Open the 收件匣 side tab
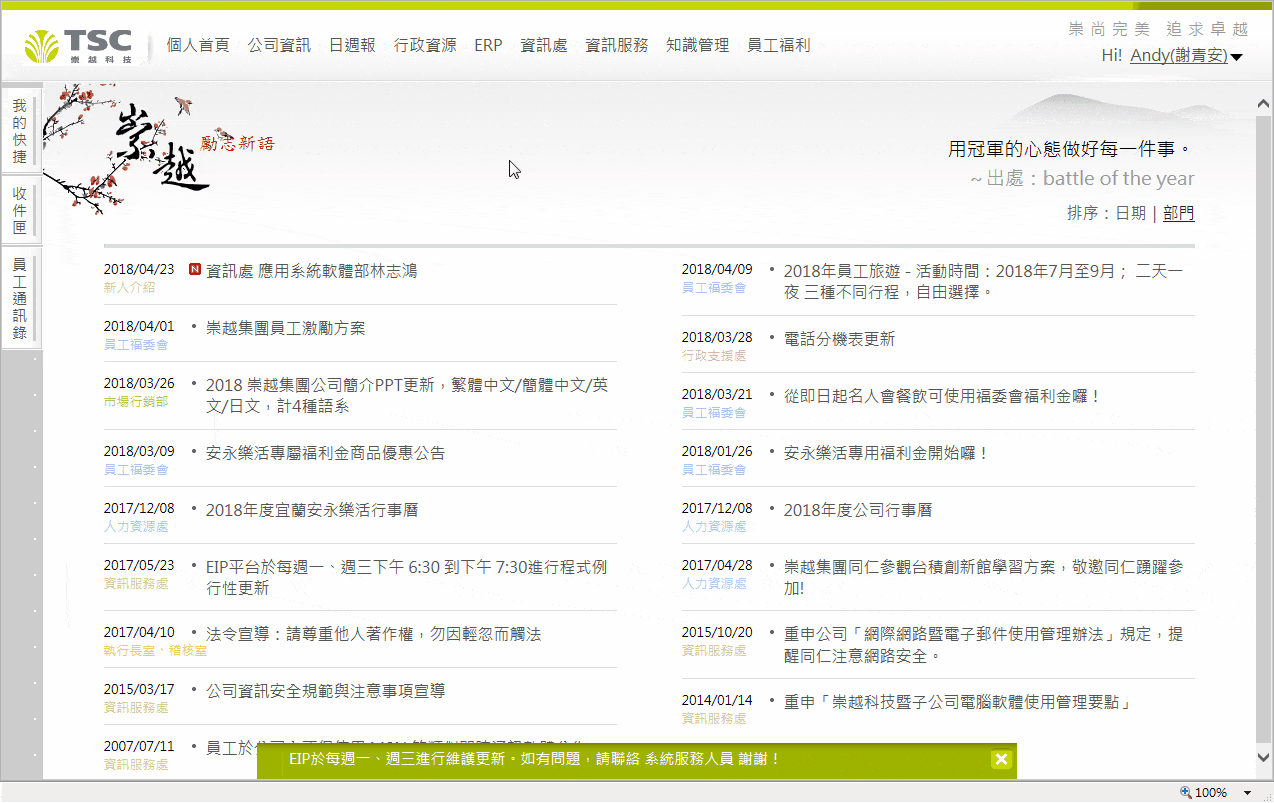The image size is (1274, 803). (20, 210)
